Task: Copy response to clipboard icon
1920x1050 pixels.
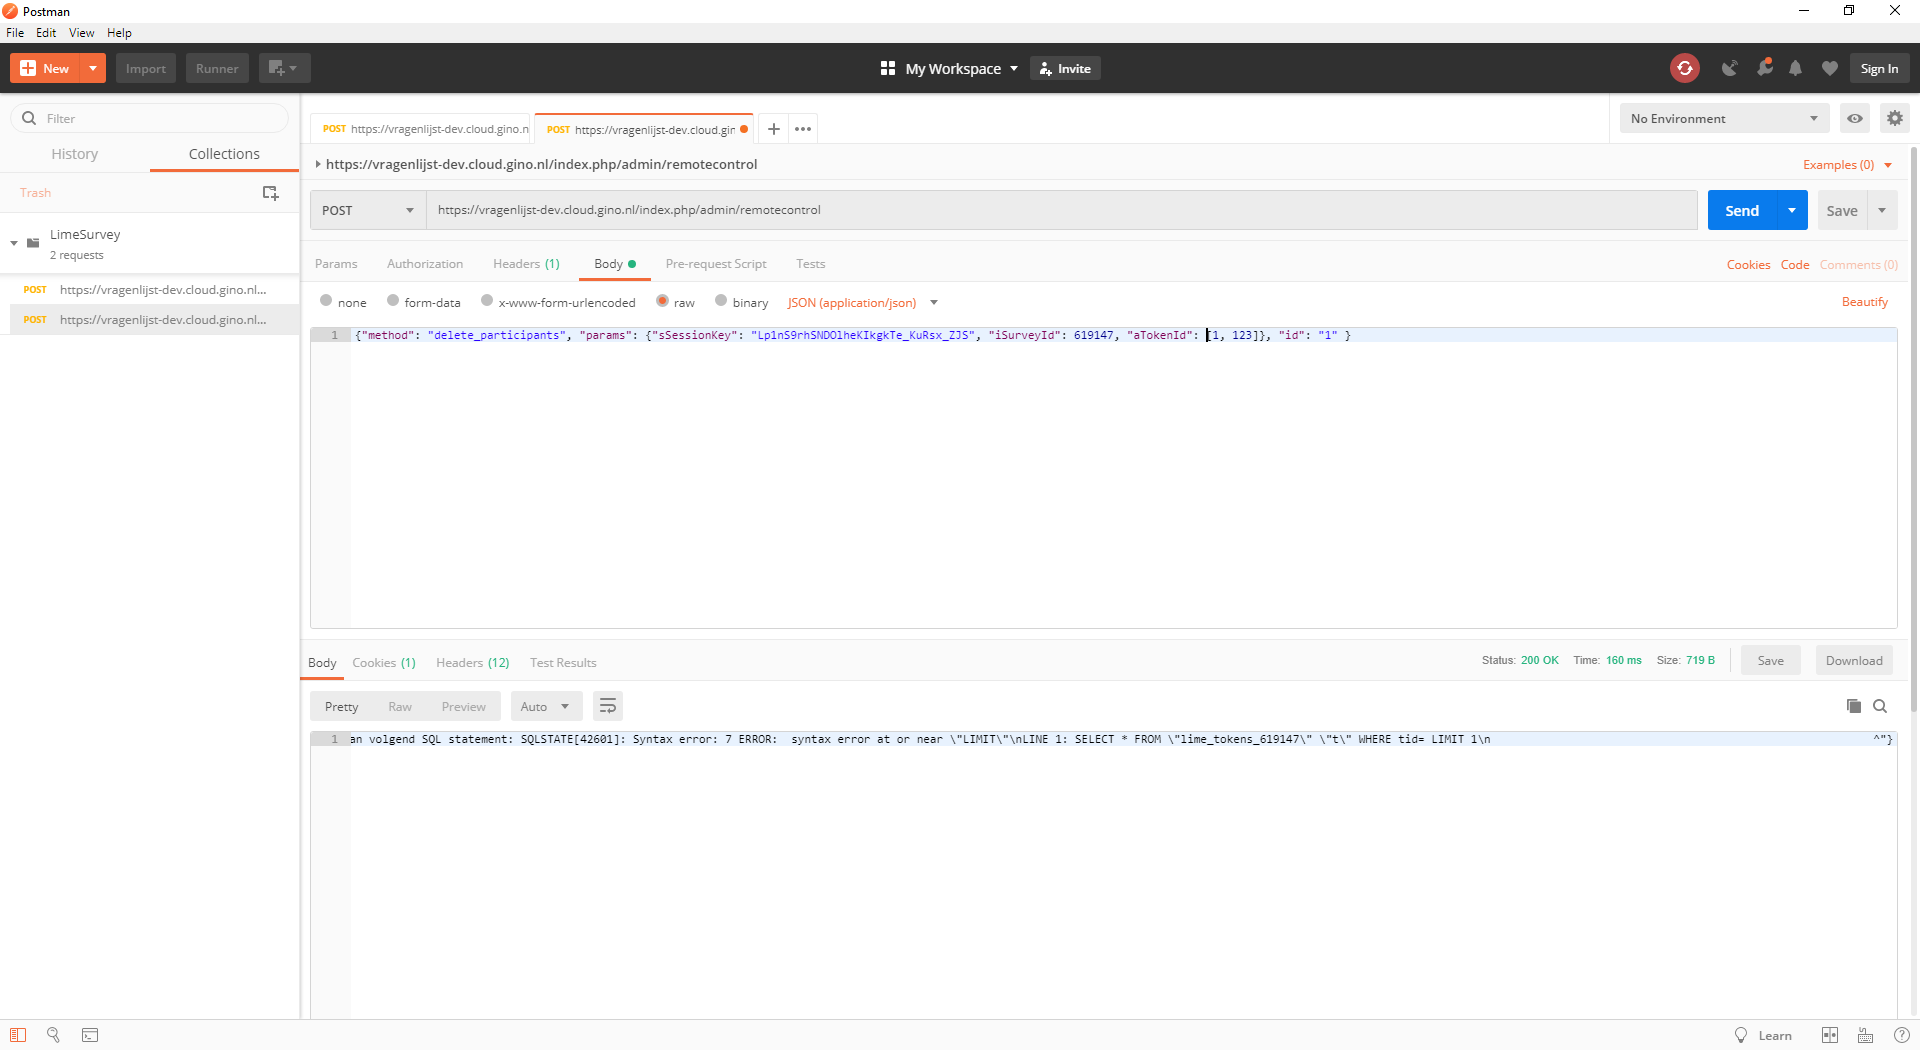Action: click(x=1853, y=706)
